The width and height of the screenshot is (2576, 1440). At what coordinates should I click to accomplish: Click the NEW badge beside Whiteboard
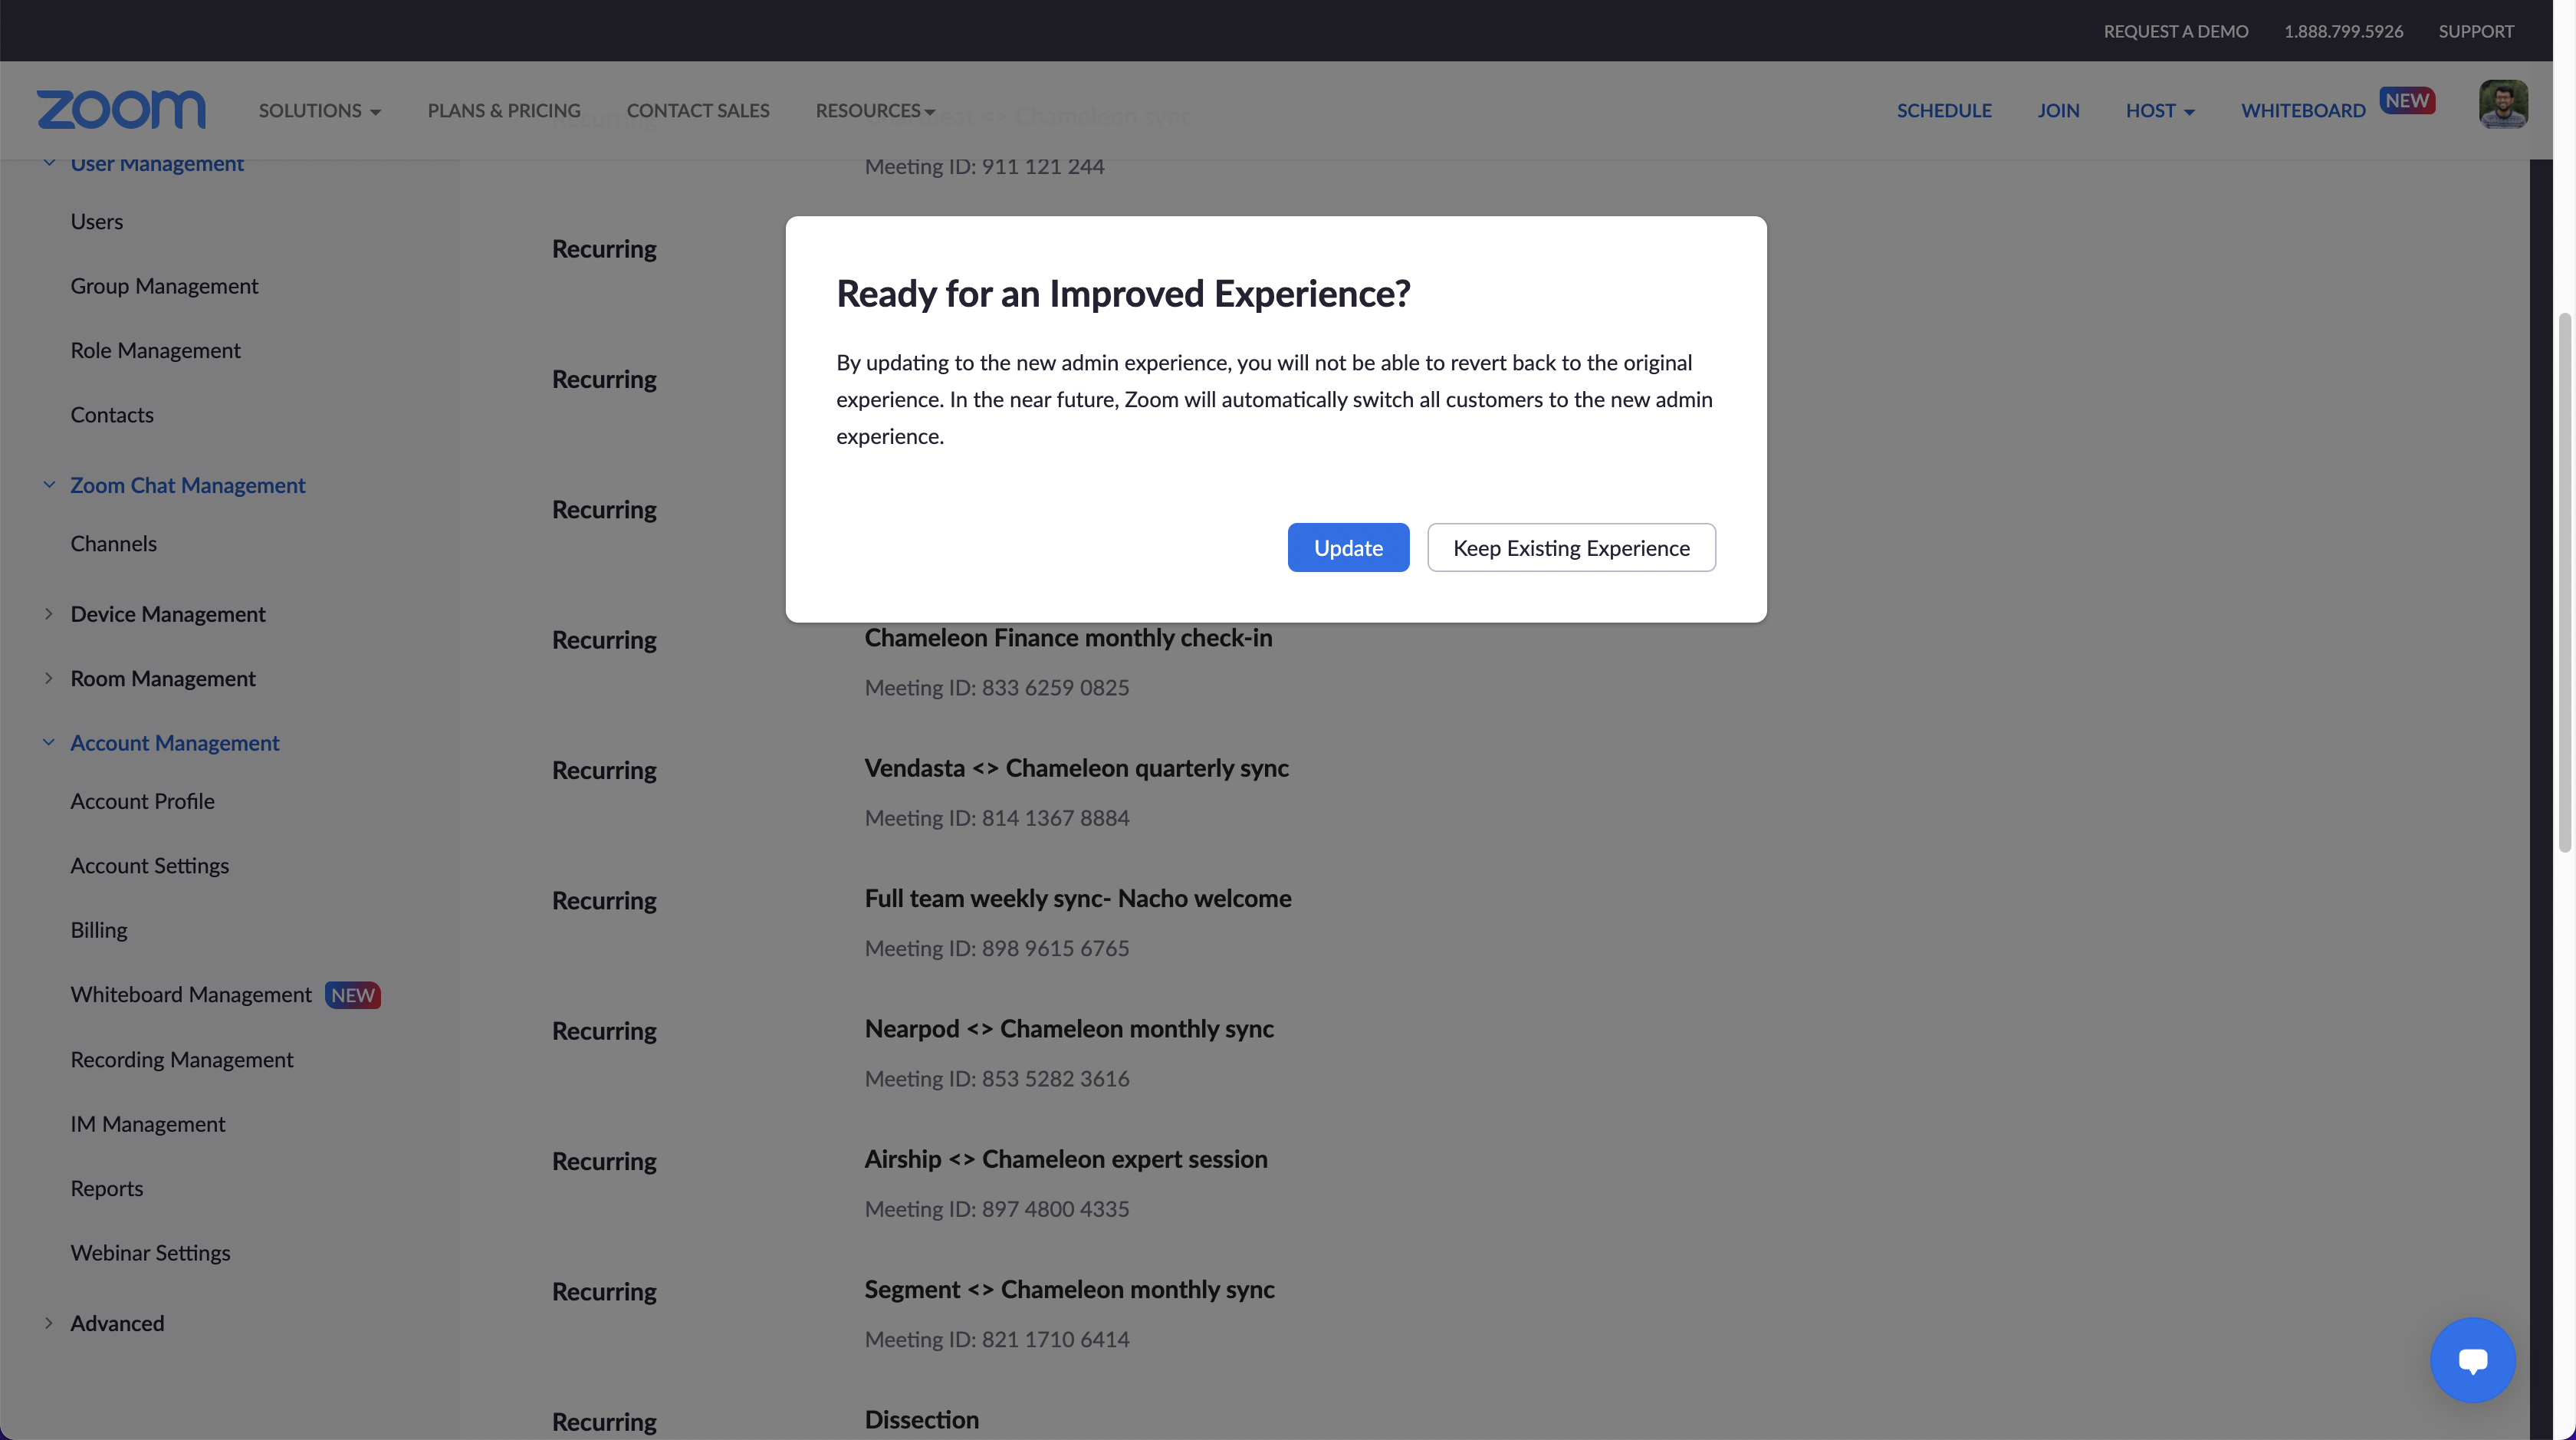[2406, 100]
